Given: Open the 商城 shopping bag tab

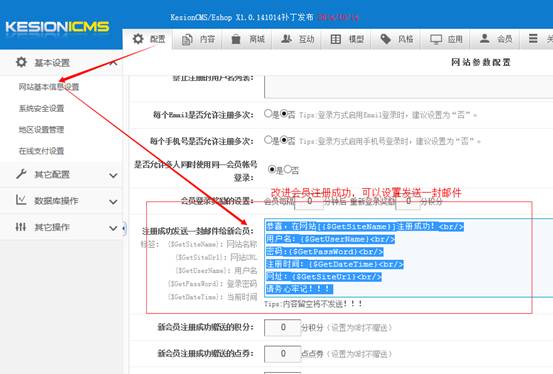Looking at the screenshot, I should coord(247,39).
